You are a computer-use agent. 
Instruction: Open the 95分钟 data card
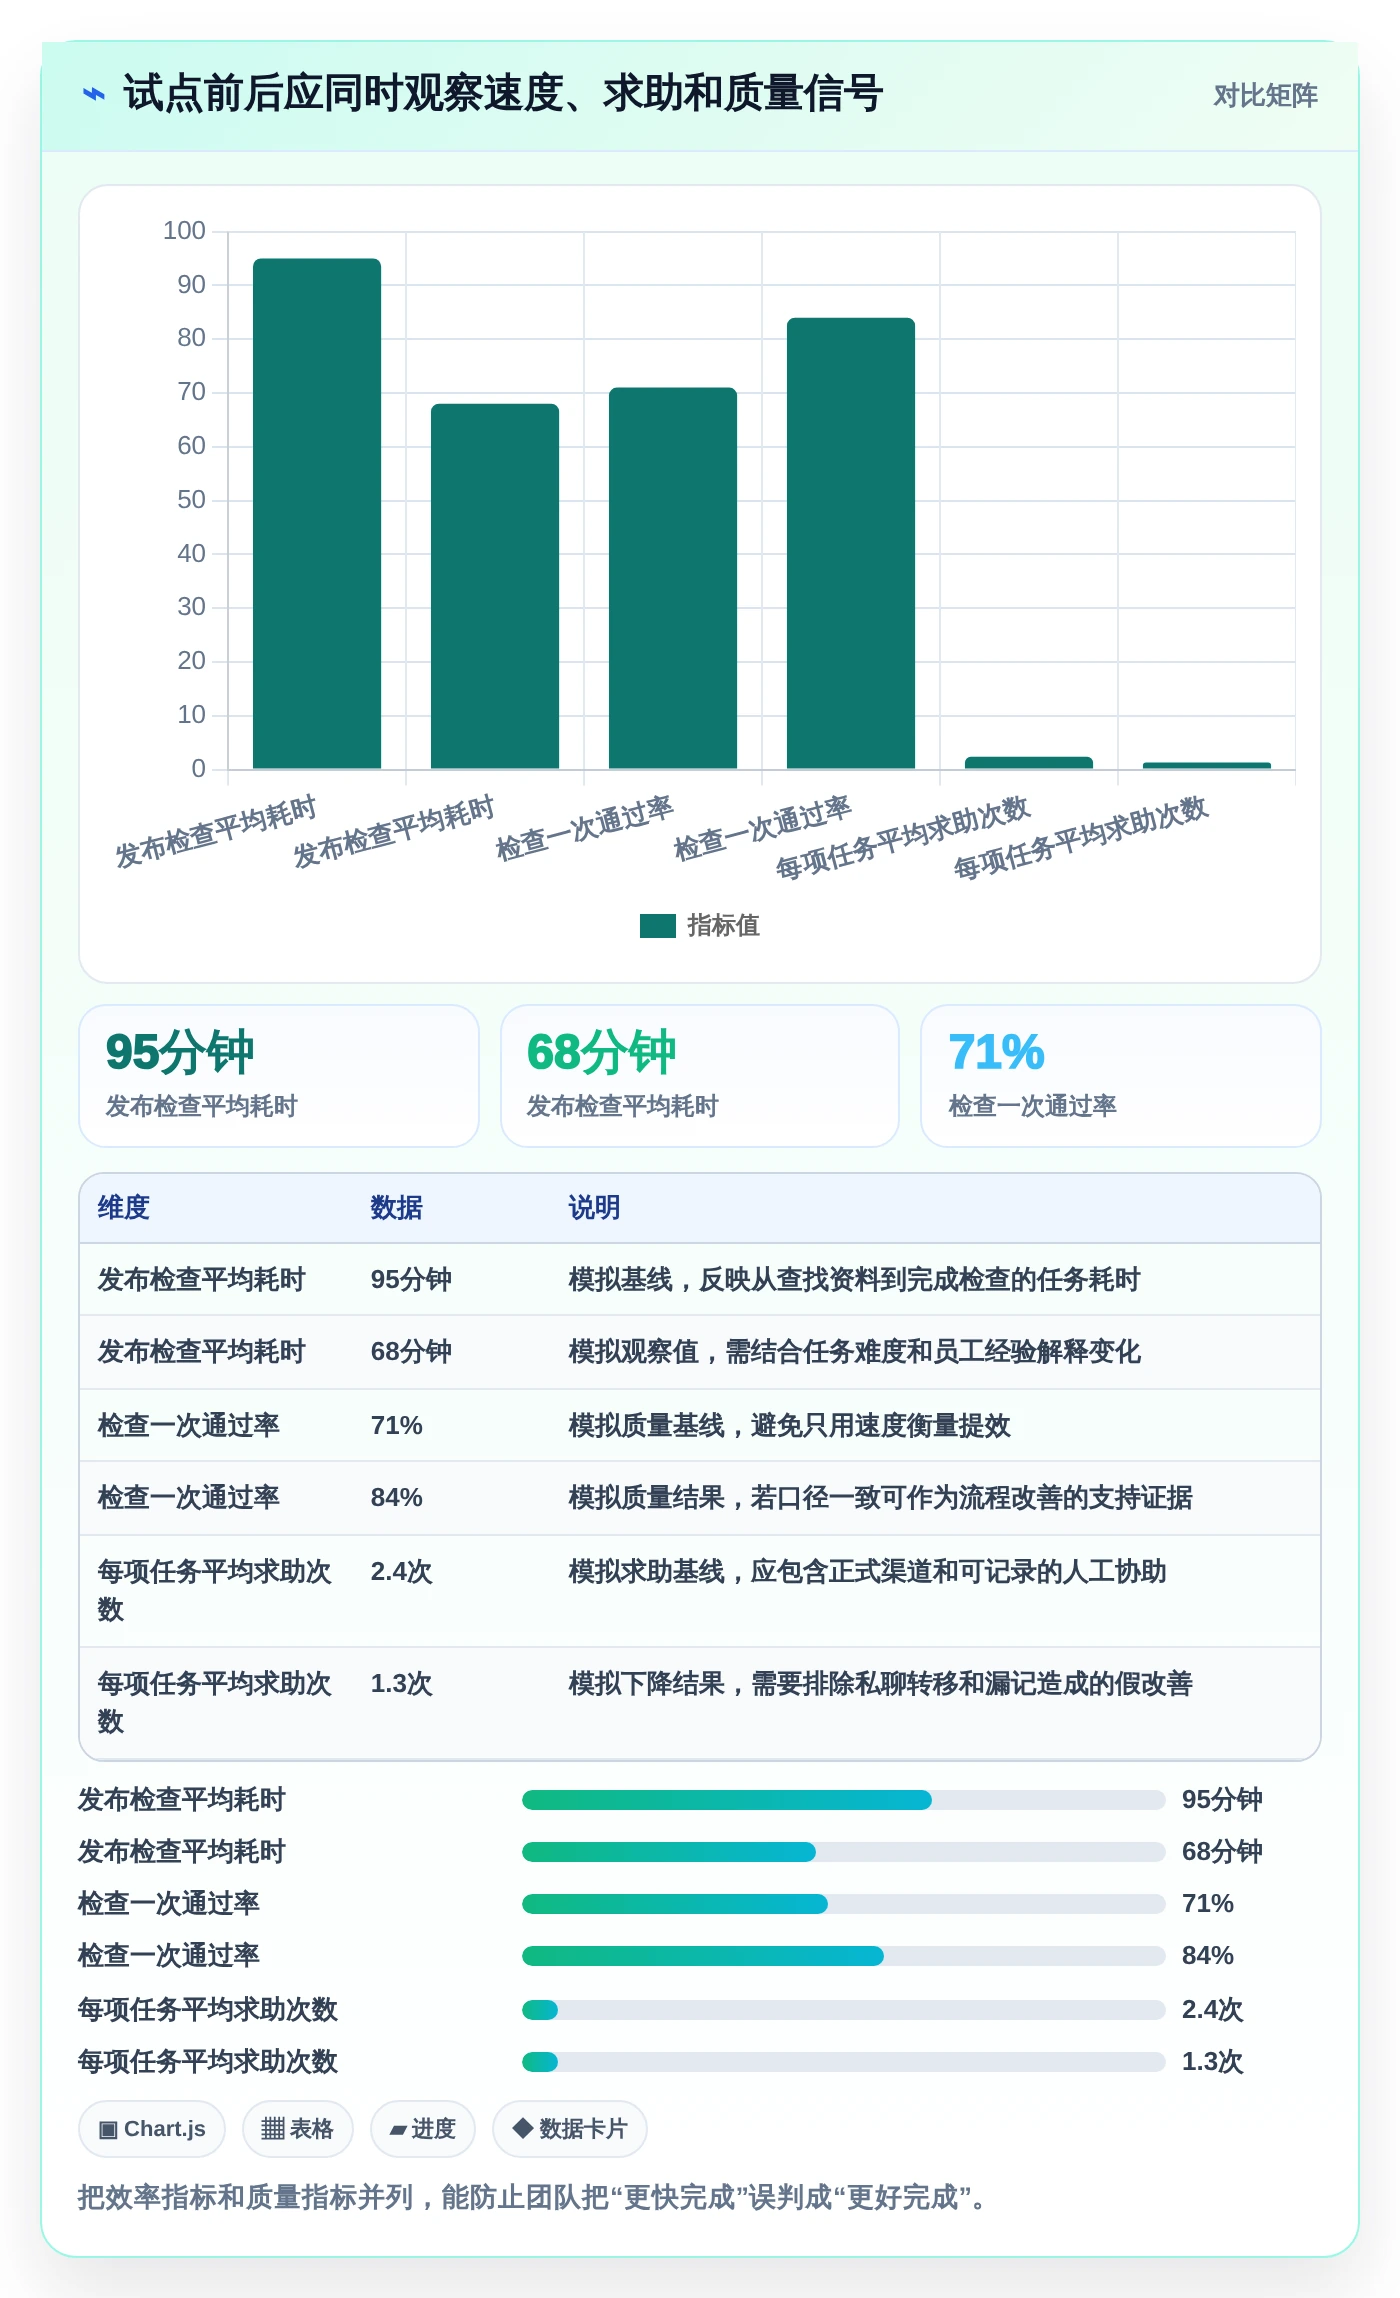tap(279, 1076)
